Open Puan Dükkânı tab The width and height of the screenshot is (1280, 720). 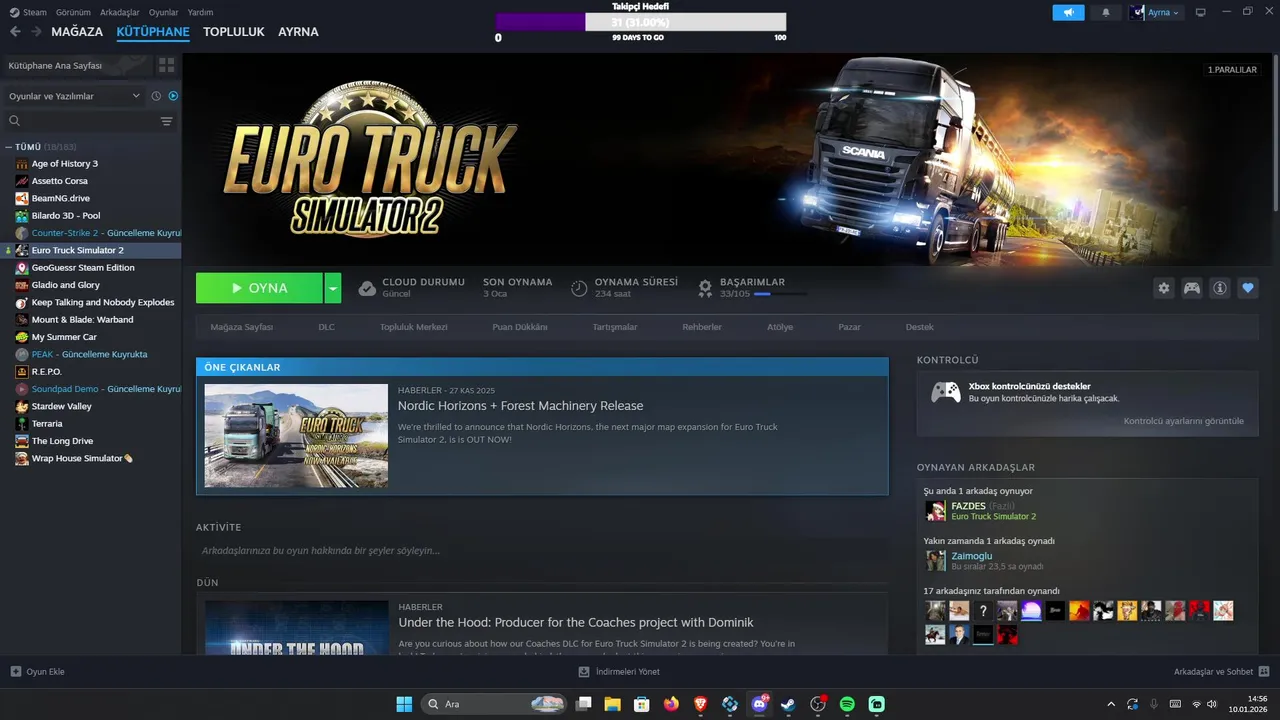(520, 327)
